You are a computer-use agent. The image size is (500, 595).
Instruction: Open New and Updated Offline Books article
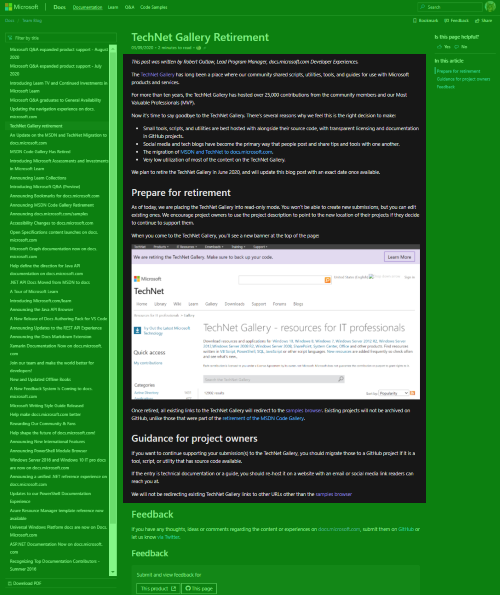tap(40, 379)
